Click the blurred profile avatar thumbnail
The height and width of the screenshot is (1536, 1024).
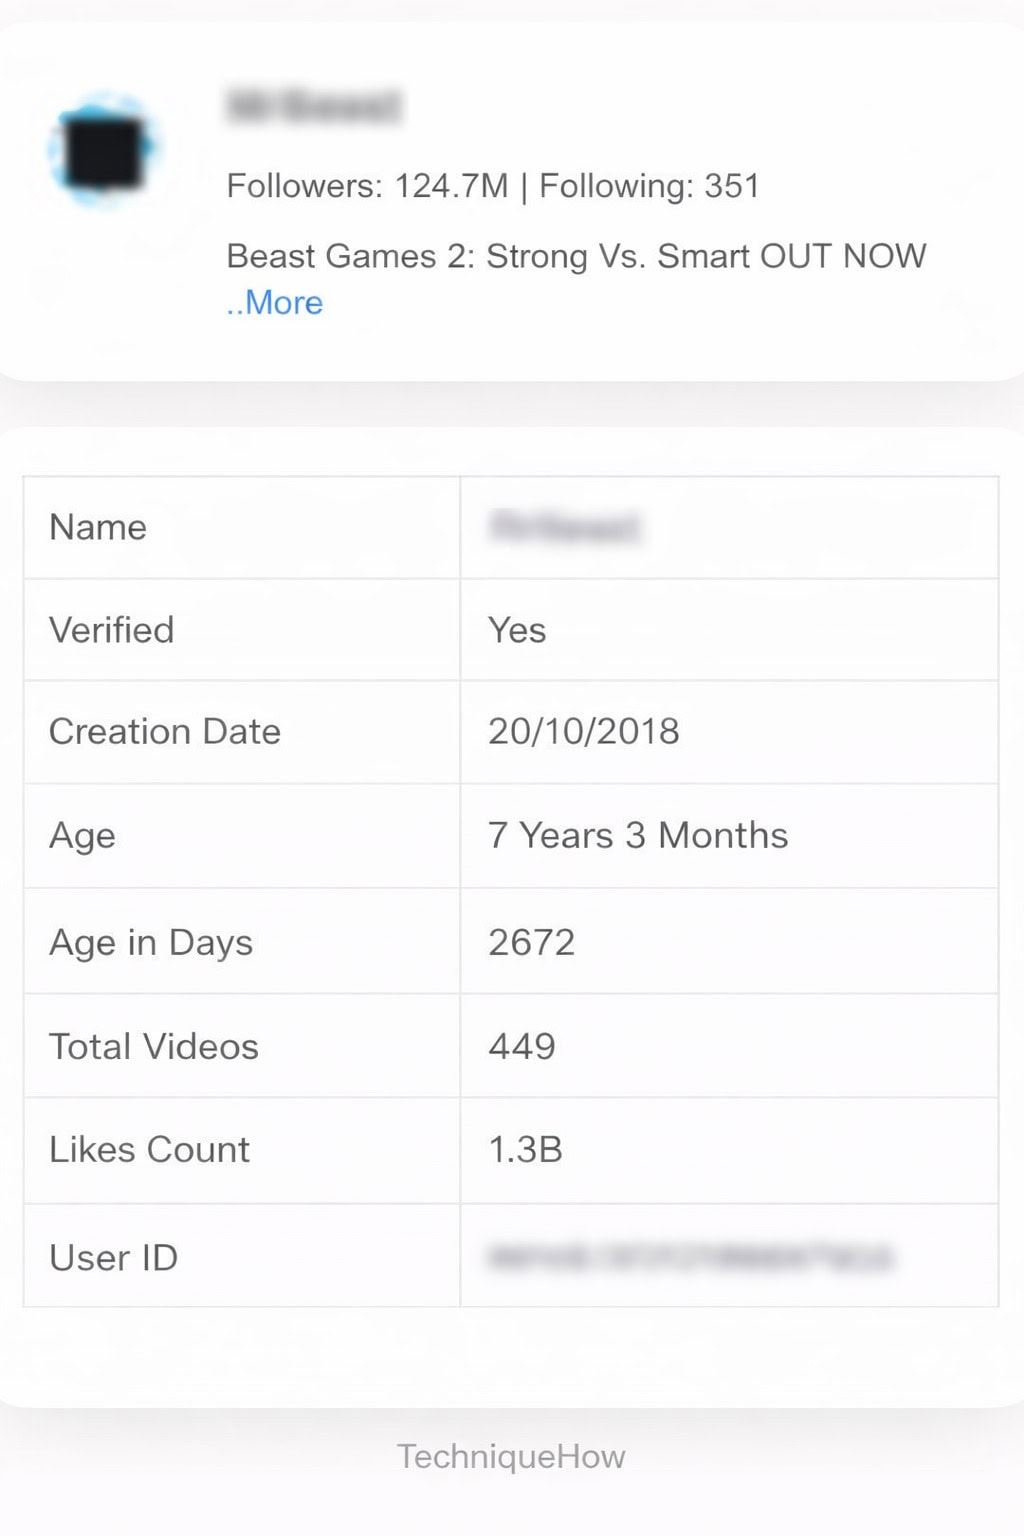[101, 151]
